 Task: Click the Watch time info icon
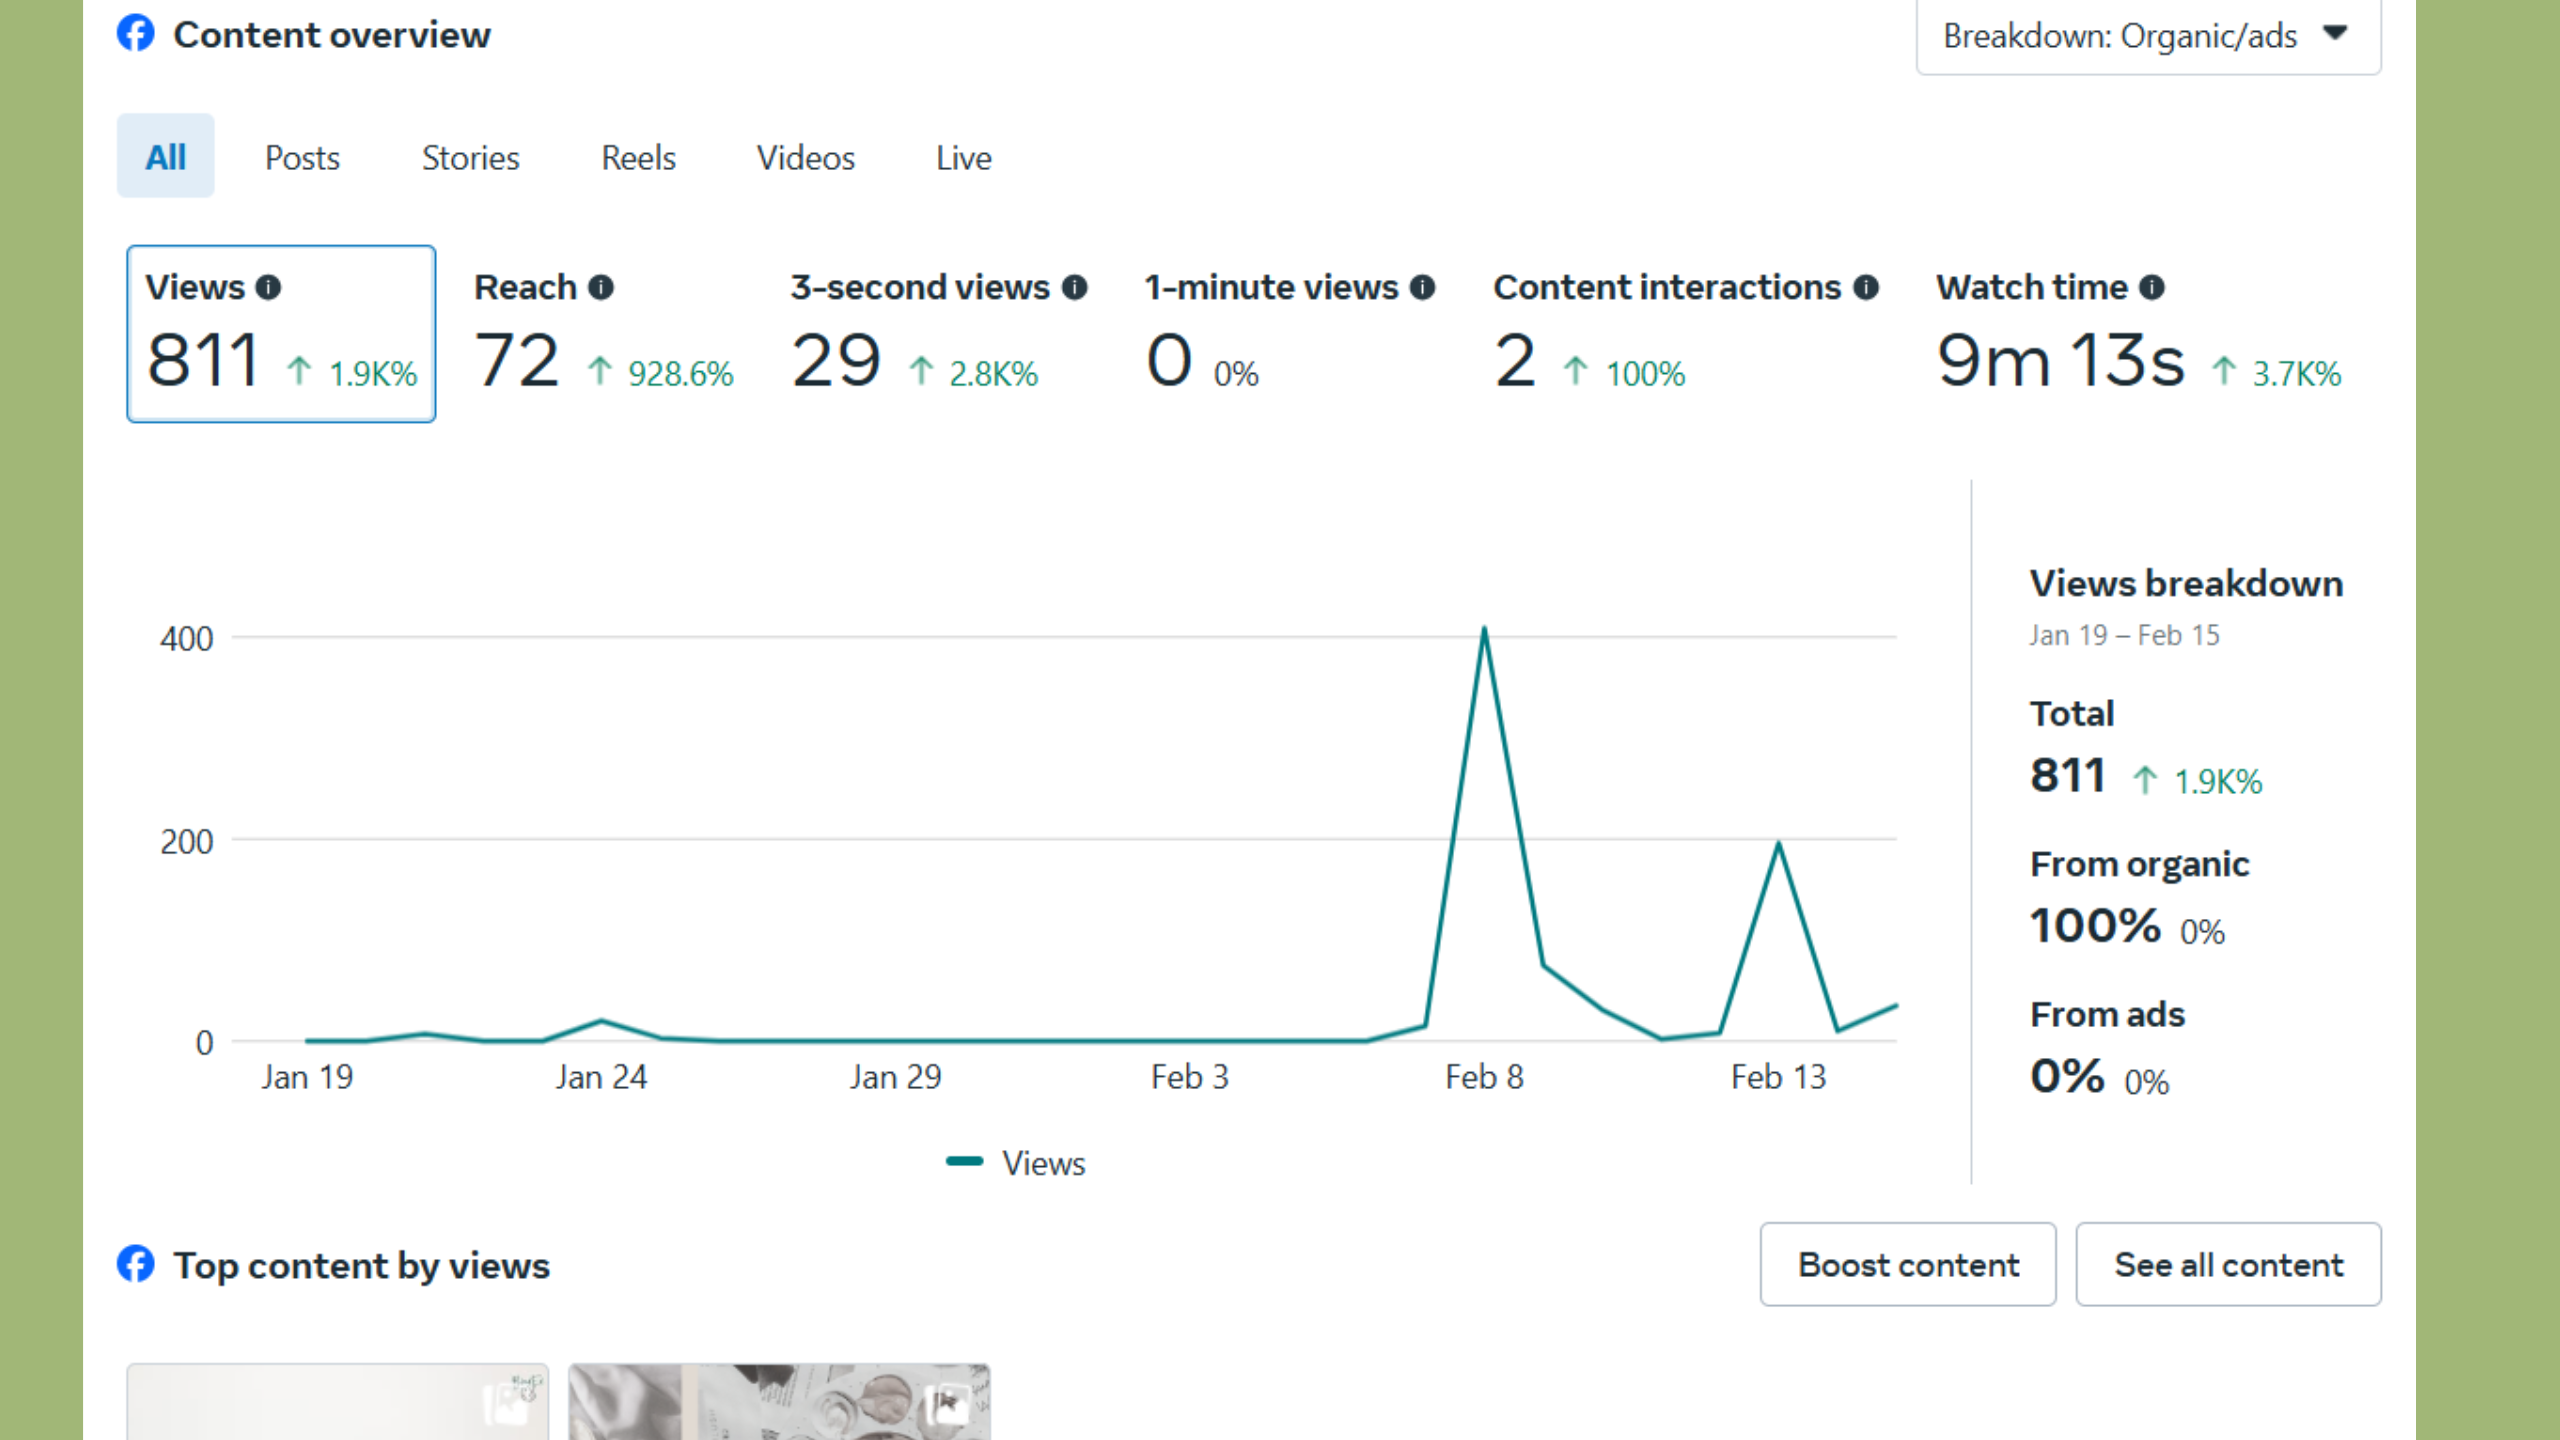point(2152,288)
